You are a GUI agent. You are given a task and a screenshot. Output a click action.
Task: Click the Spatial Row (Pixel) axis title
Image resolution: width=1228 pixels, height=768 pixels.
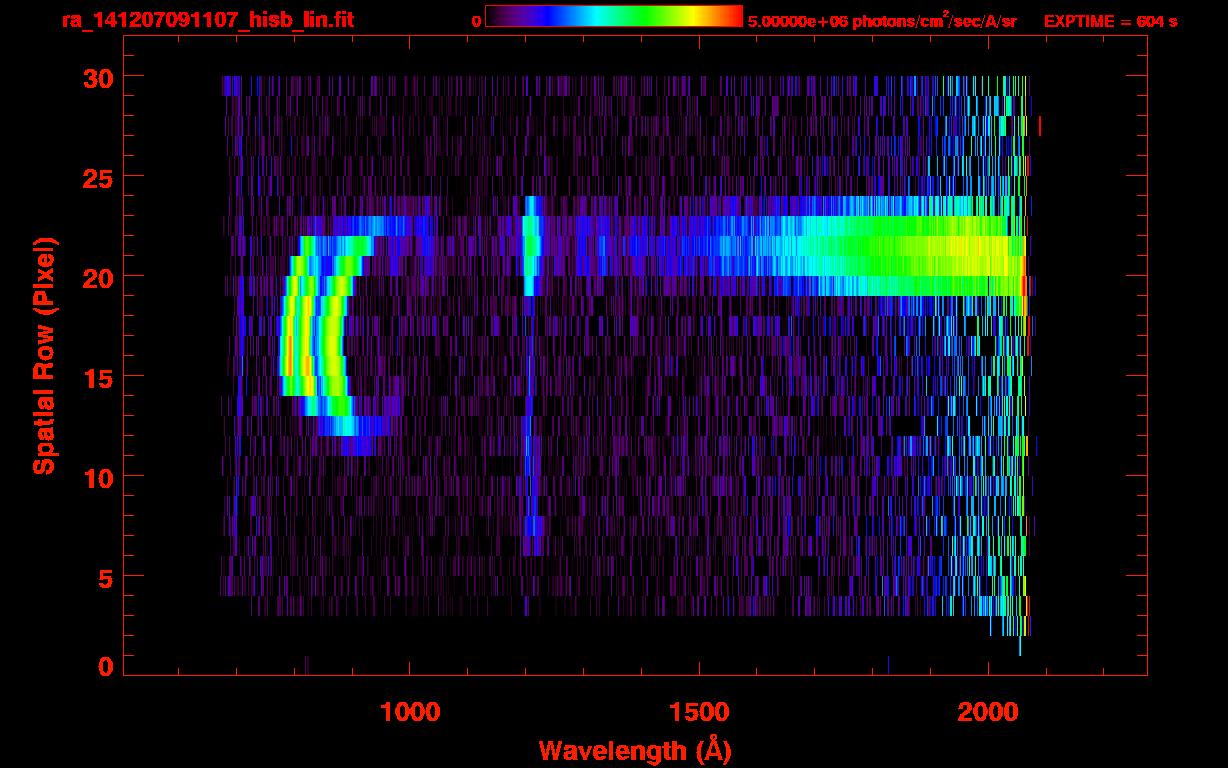click(43, 355)
